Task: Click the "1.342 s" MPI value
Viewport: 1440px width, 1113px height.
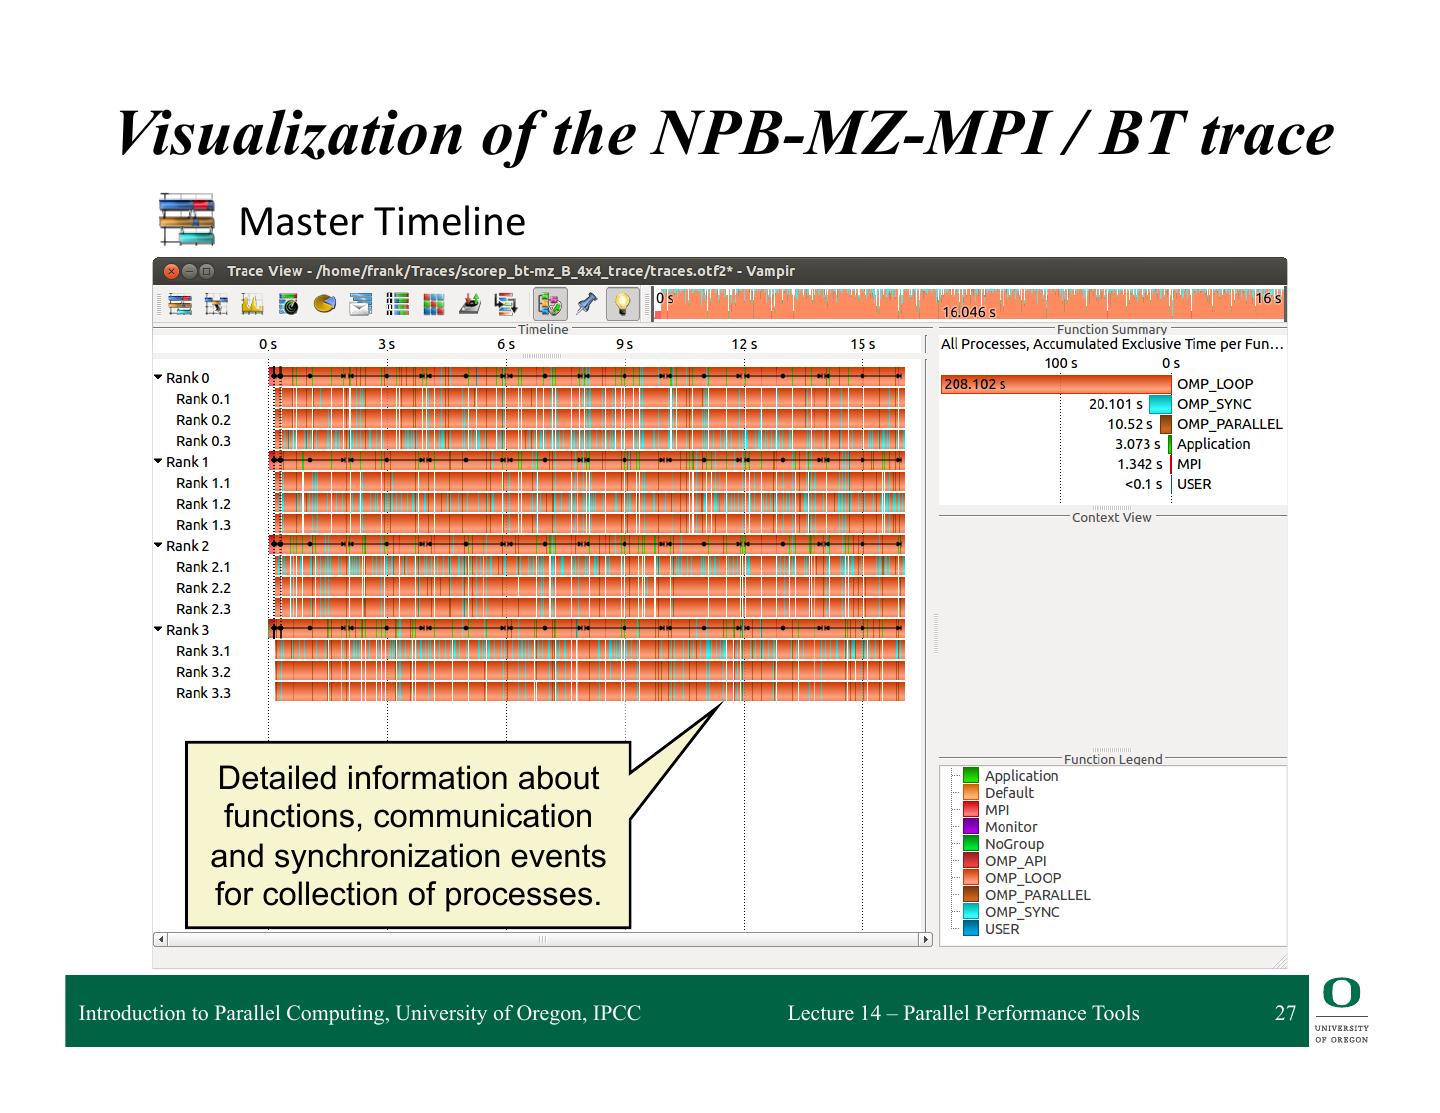Action: pos(1140,464)
